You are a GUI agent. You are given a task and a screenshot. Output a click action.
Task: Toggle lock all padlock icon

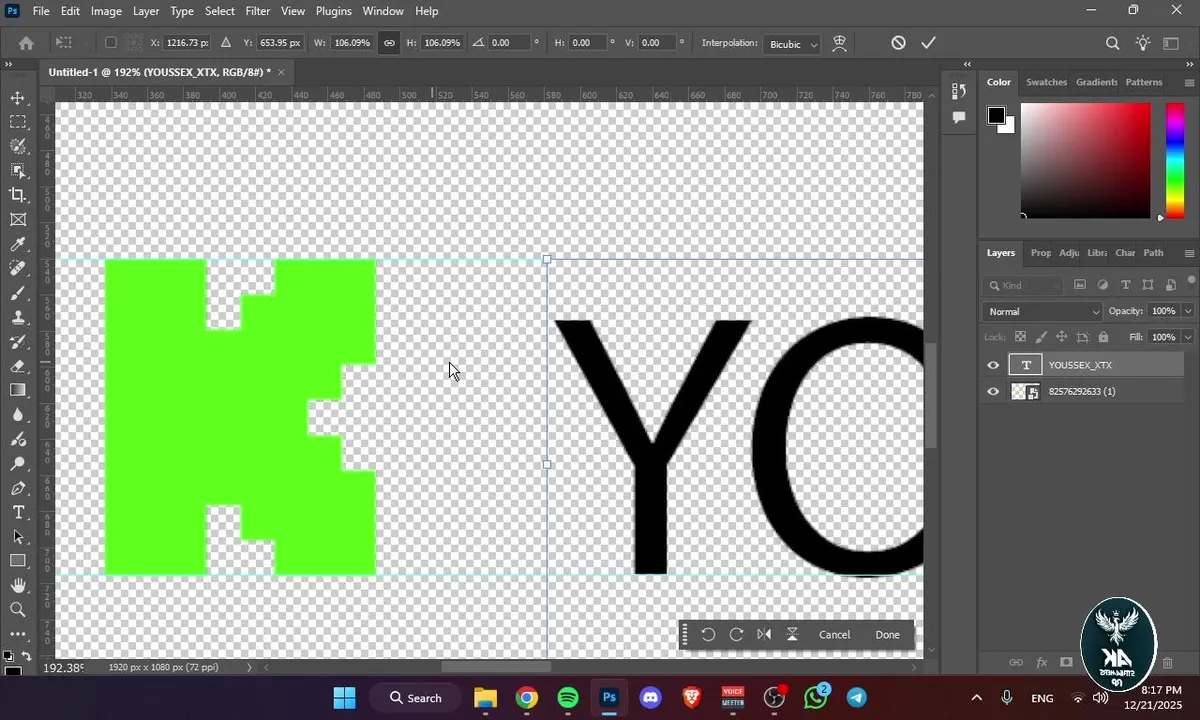tap(1103, 338)
